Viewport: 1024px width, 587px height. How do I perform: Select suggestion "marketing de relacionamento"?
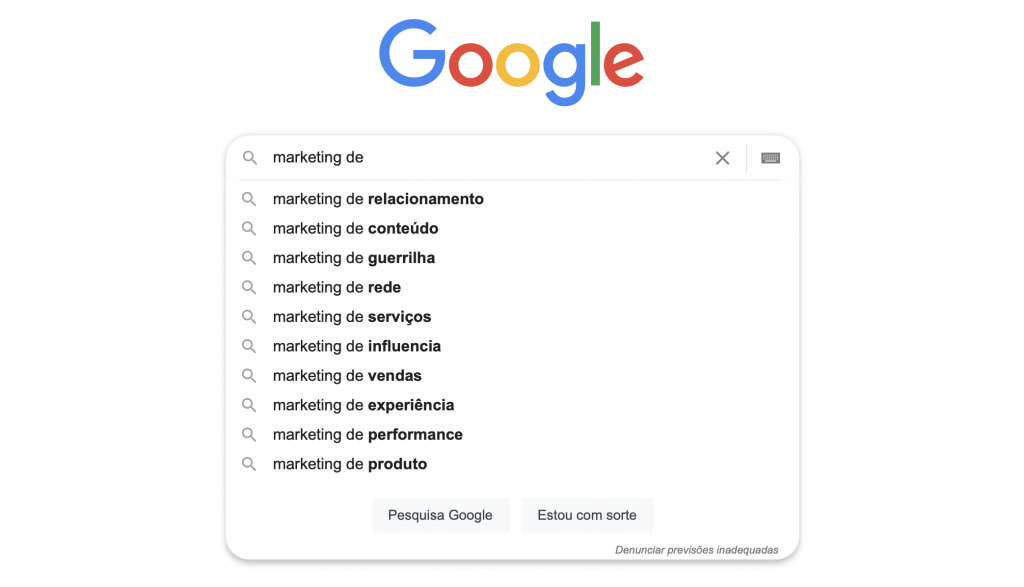coord(378,199)
